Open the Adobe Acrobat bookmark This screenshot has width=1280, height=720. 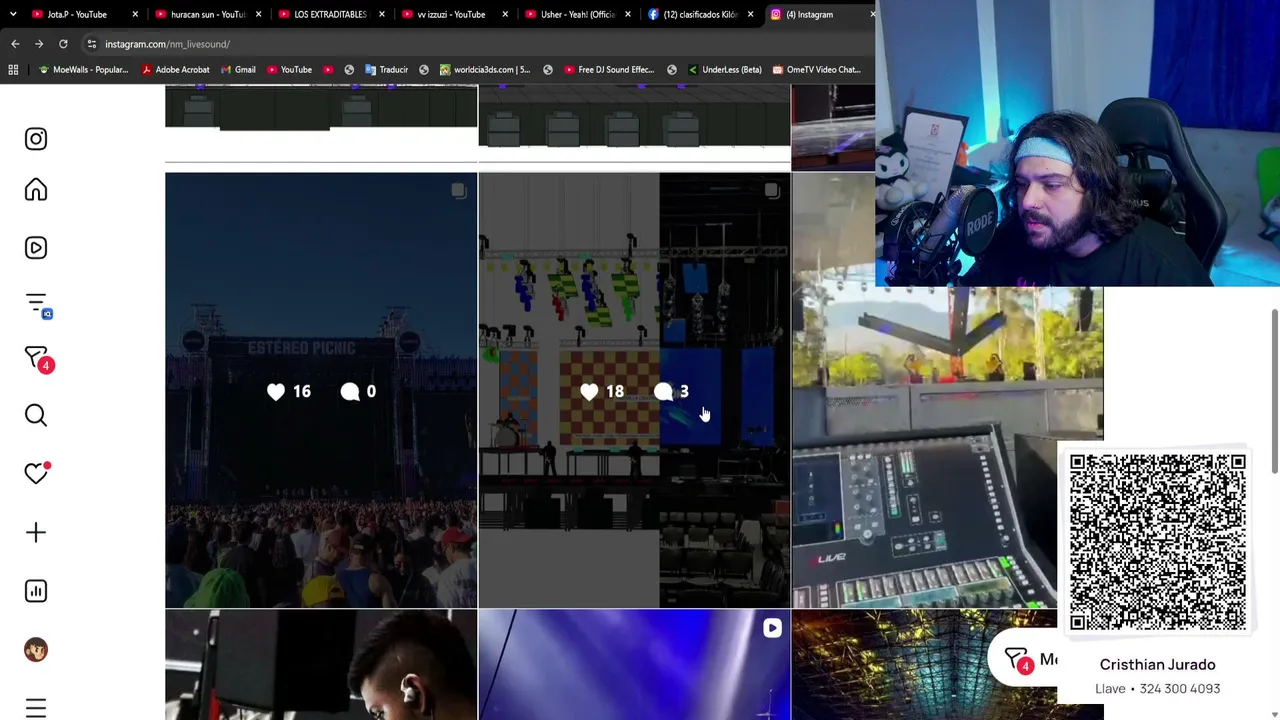[176, 70]
